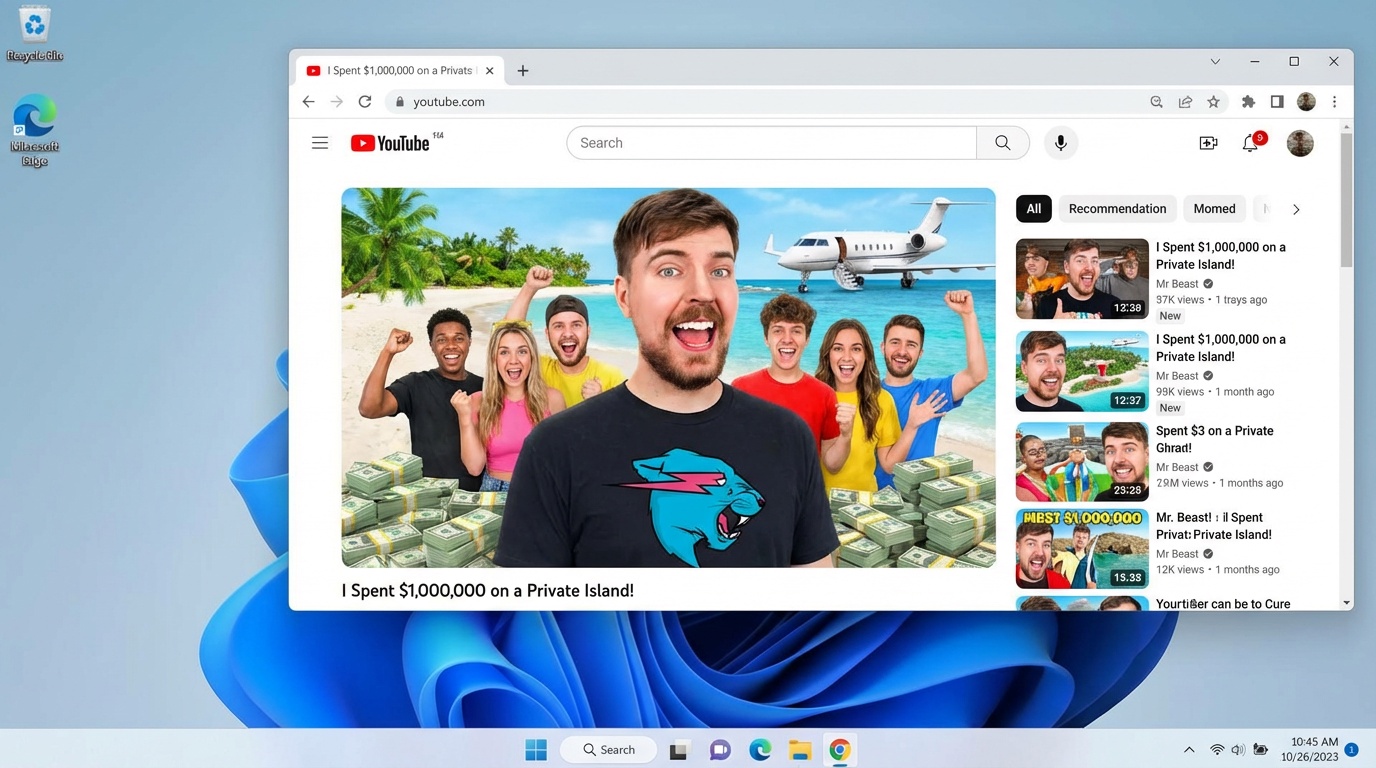Open the Mr Beast channel link
Image resolution: width=1376 pixels, height=768 pixels.
(1176, 283)
